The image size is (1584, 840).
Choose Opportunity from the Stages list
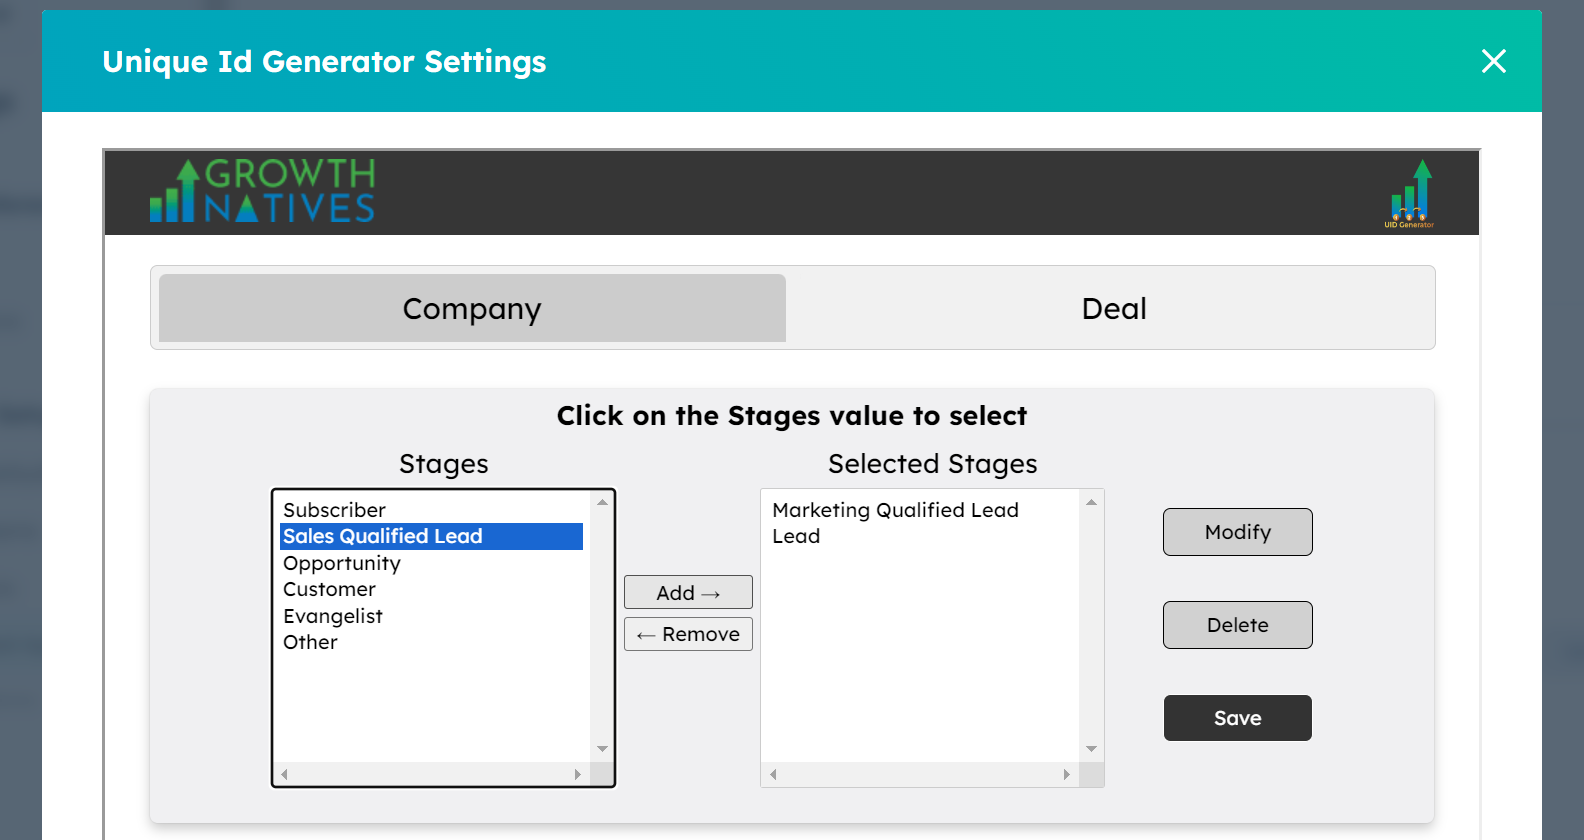342,563
